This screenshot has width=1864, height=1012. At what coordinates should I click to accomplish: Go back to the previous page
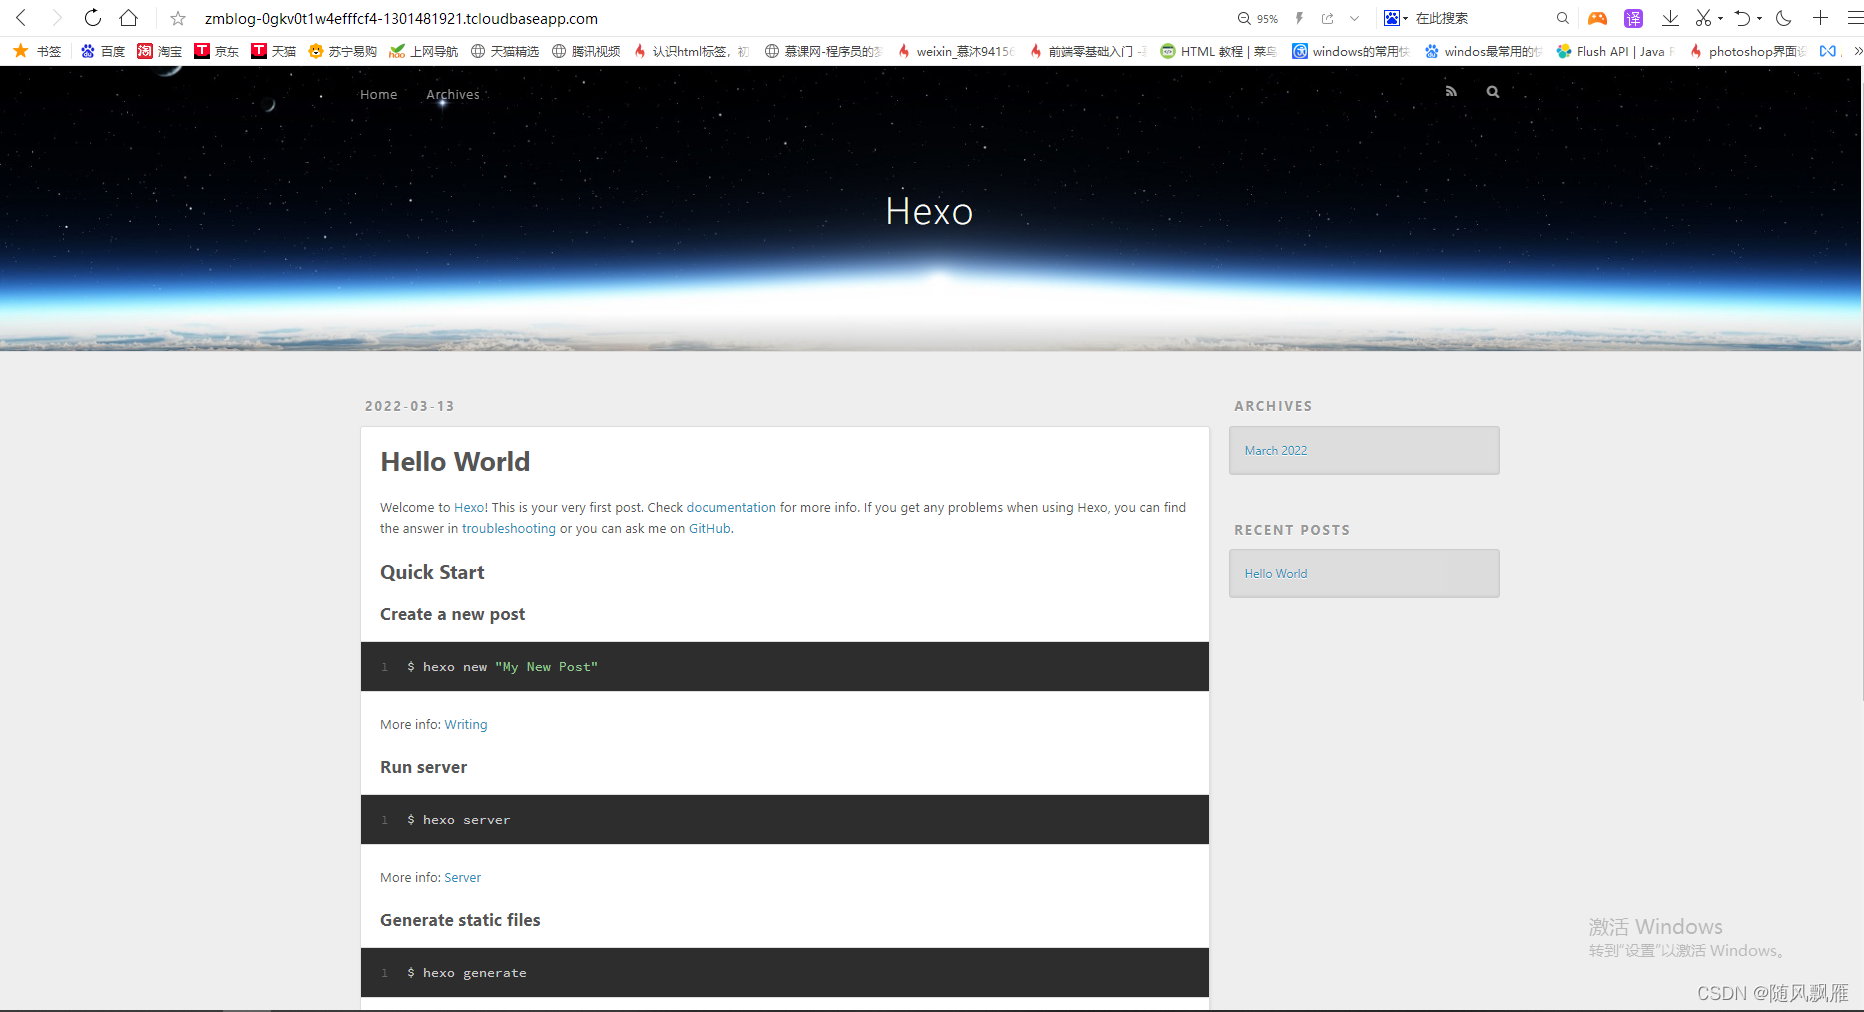pyautogui.click(x=21, y=18)
